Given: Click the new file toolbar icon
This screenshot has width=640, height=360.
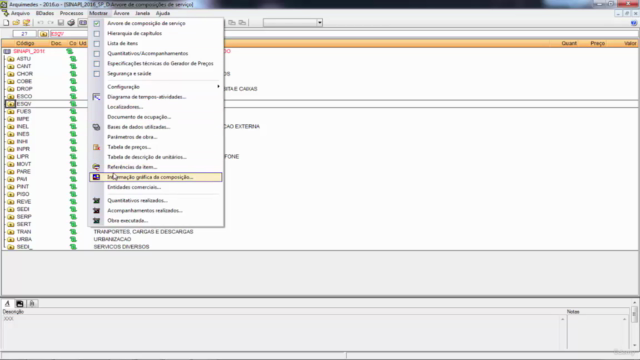Looking at the screenshot, I should tap(6, 23).
